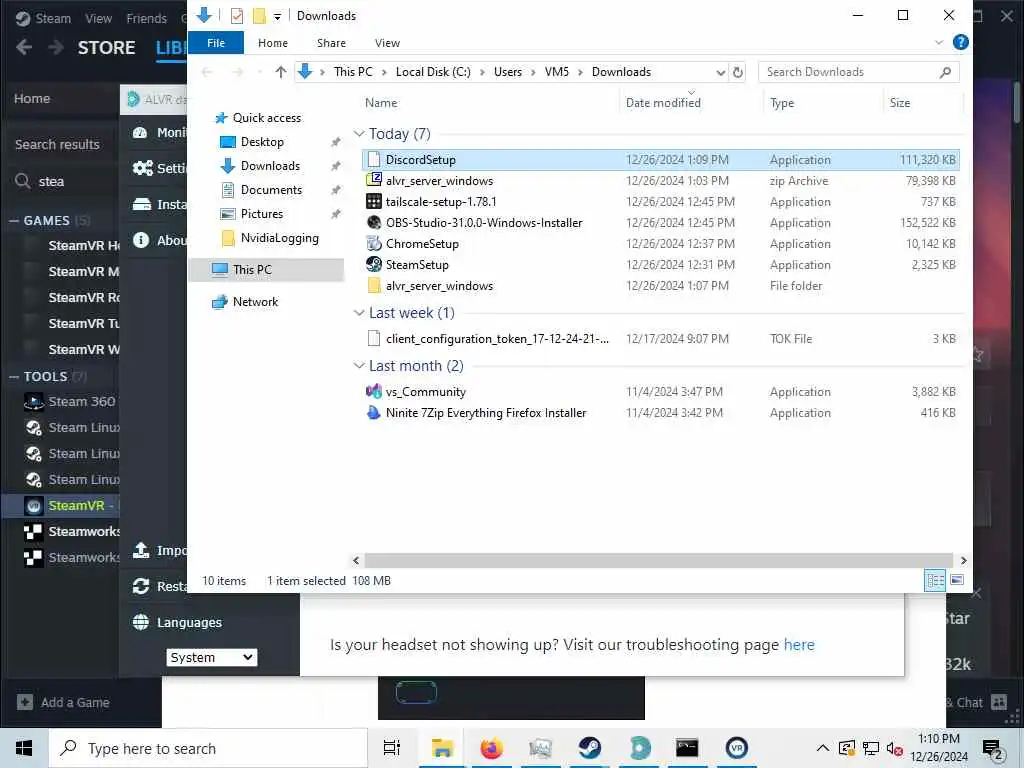This screenshot has height=768, width=1024.
Task: Select tailscale-setup-1.78.1 installer icon
Action: point(374,202)
